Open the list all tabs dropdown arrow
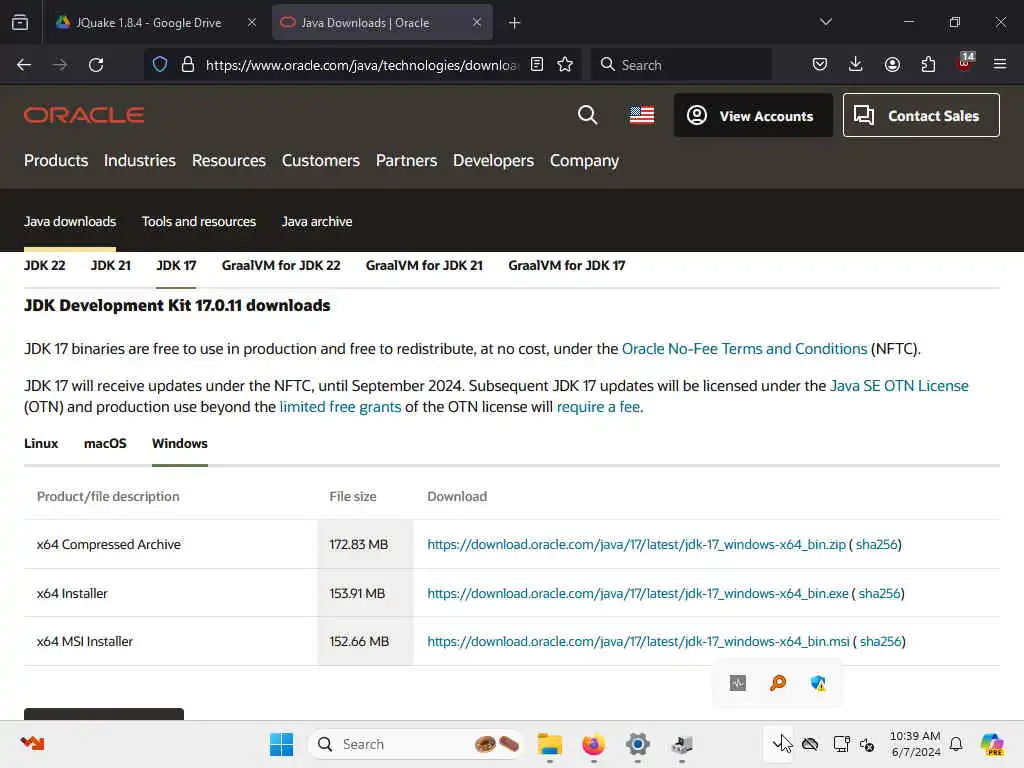The image size is (1024, 768). click(826, 22)
